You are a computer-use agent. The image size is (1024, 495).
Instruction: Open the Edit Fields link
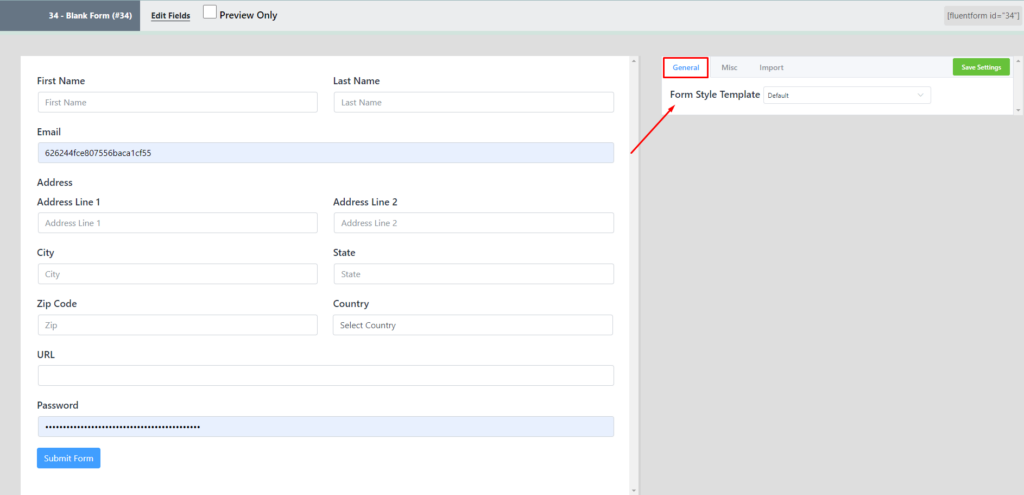click(x=170, y=16)
